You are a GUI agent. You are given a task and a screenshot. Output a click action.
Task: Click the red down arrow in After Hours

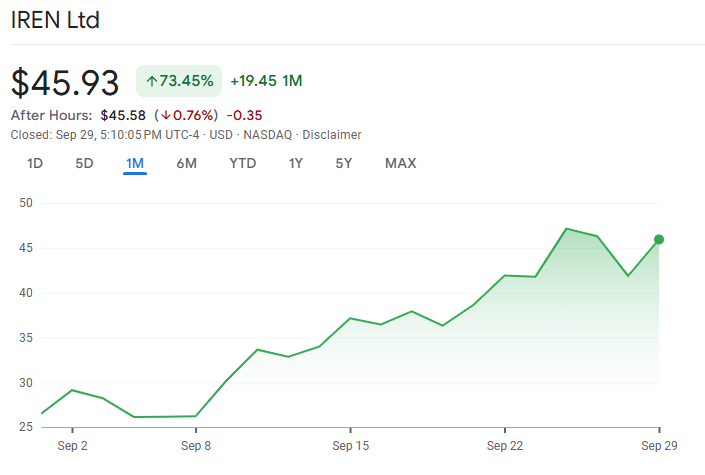tap(165, 115)
